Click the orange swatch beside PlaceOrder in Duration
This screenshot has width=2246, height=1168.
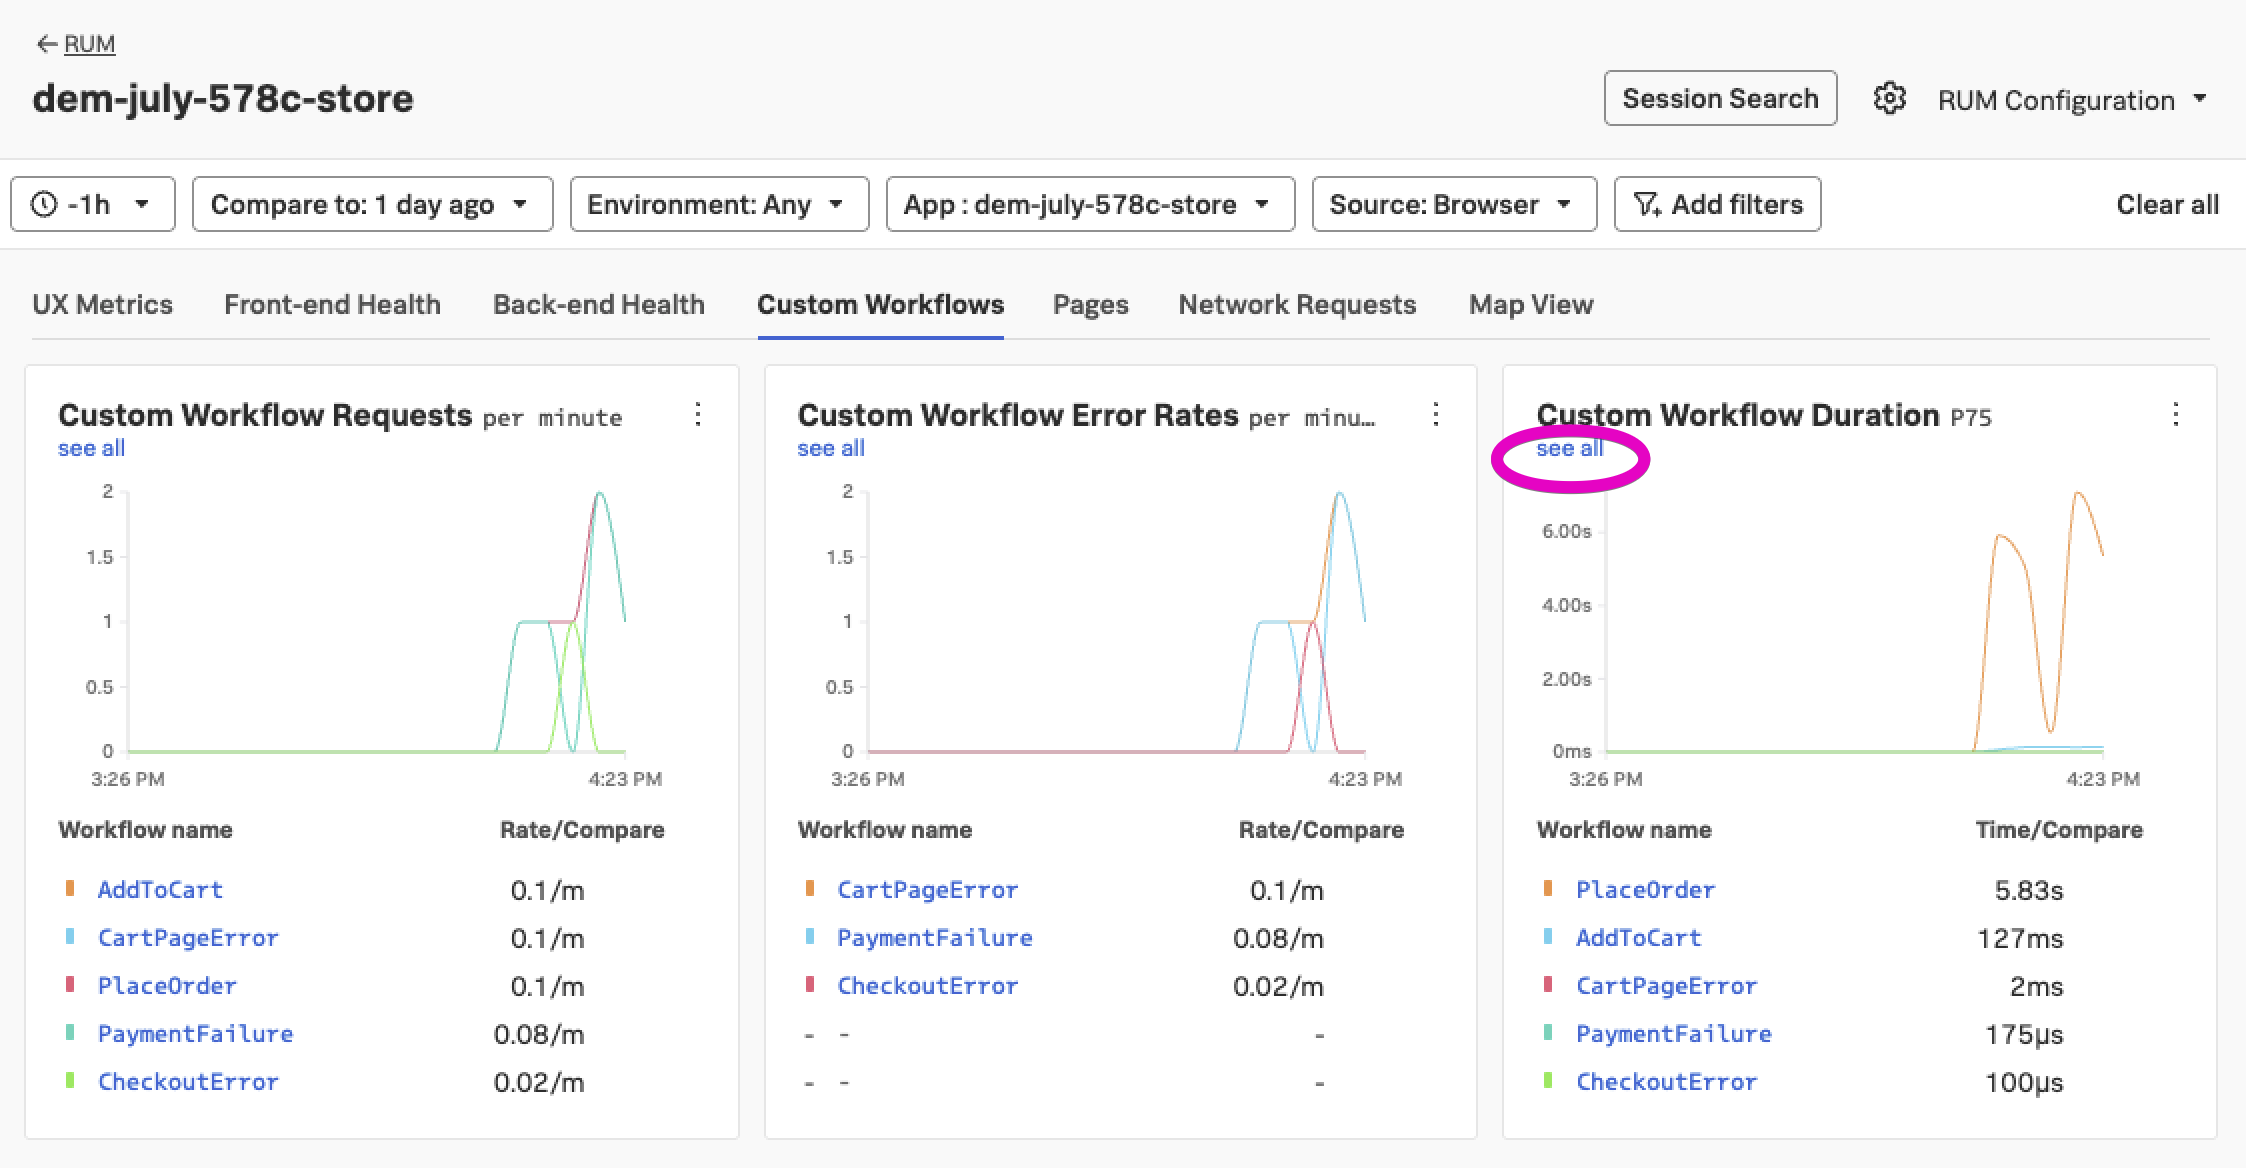click(1548, 888)
